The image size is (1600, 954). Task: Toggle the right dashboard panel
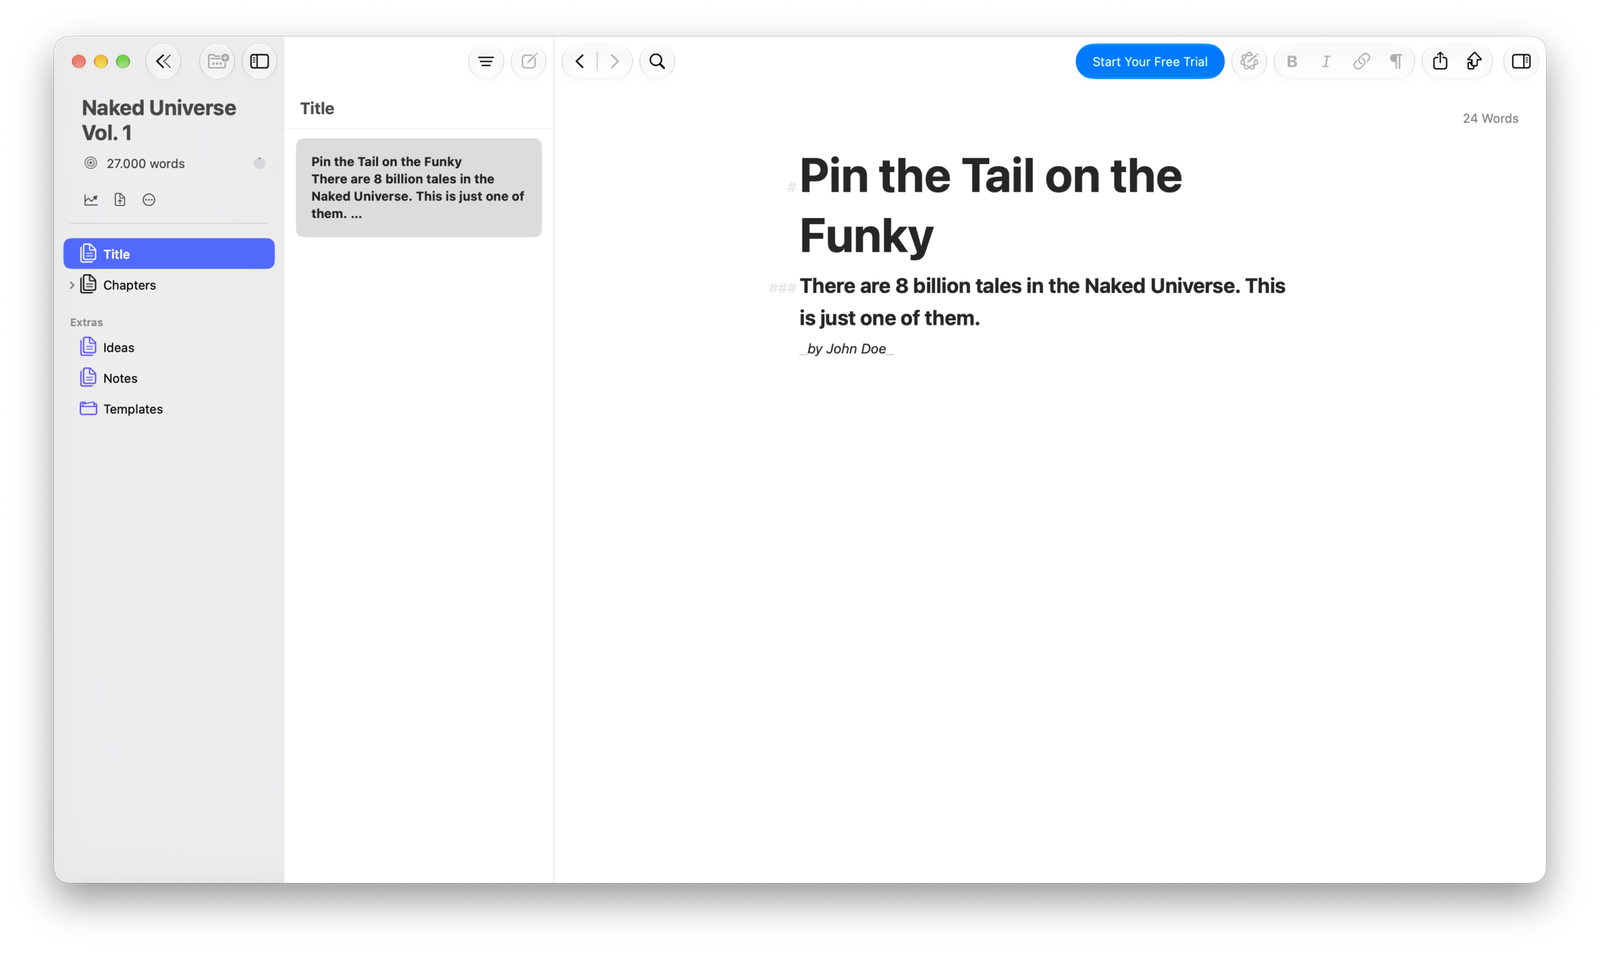pos(1521,61)
